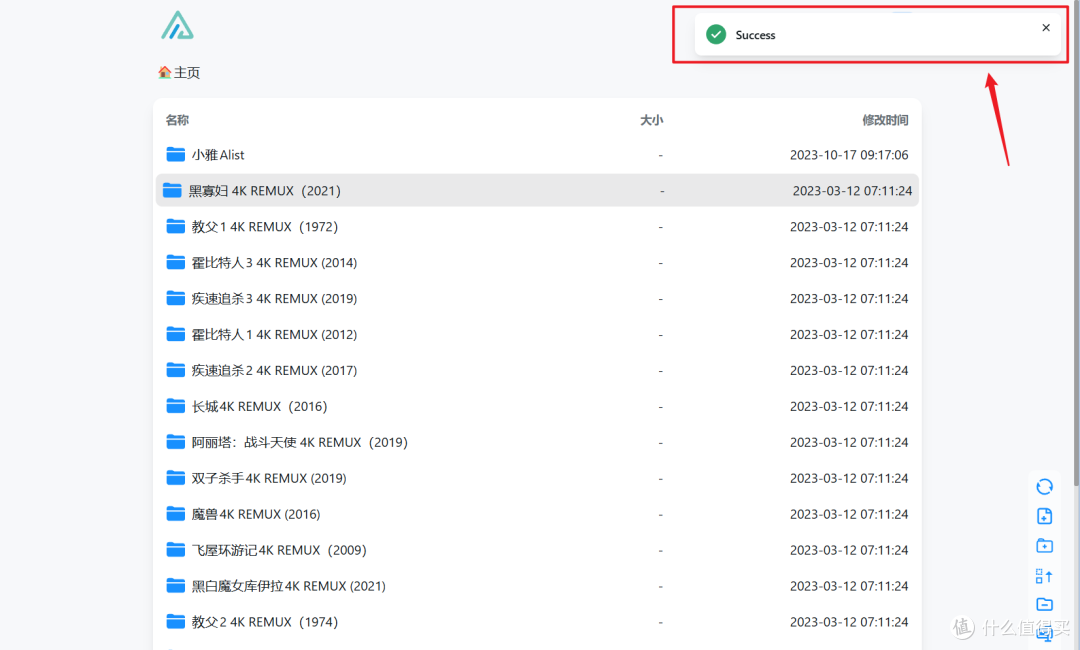Sort the list by 名称 column
This screenshot has width=1080, height=650.
(177, 120)
